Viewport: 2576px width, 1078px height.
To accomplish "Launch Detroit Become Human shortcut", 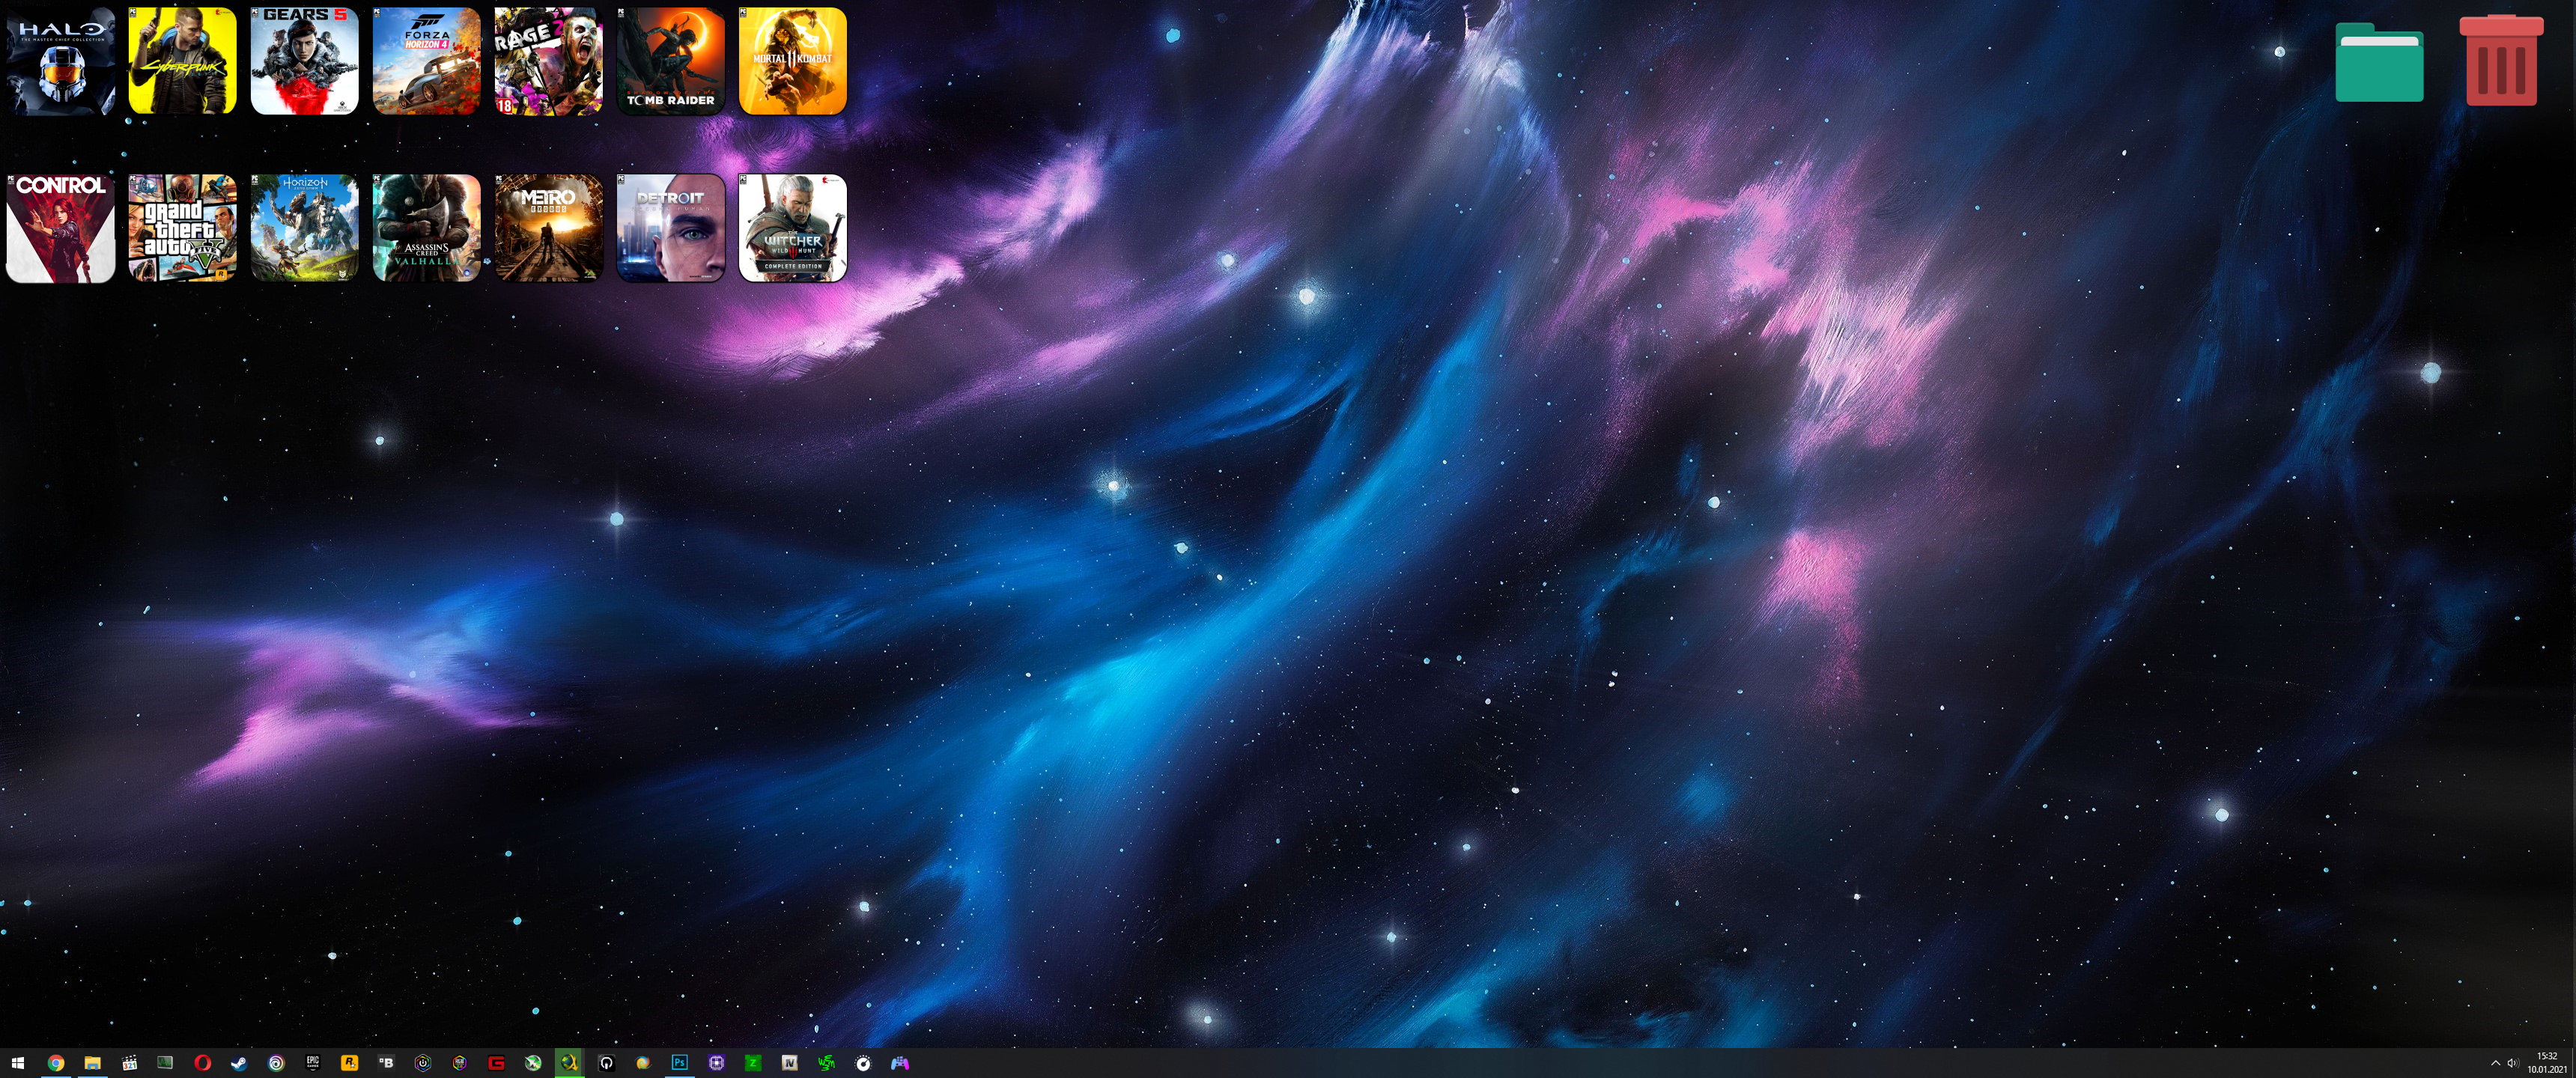I will [670, 228].
